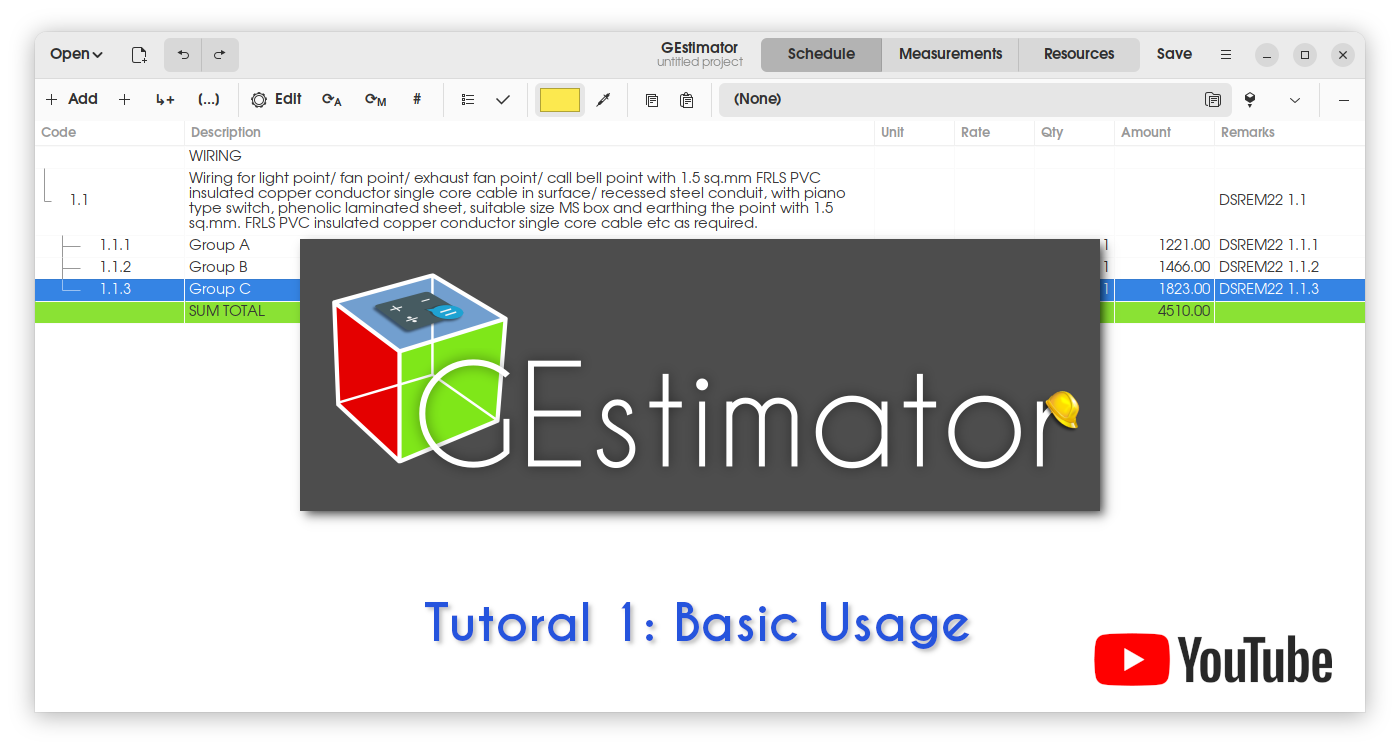Viewport: 1400px width, 750px height.
Task: Switch to the Schedule tab
Action: click(821, 54)
